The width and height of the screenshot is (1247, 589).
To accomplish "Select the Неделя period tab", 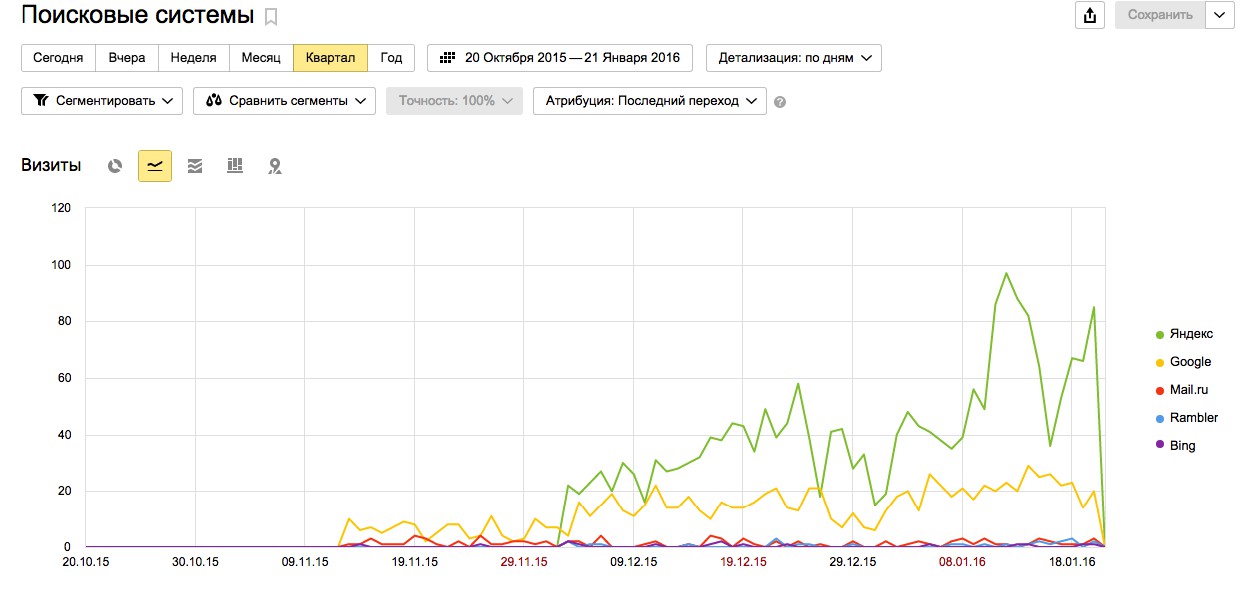I will [194, 58].
